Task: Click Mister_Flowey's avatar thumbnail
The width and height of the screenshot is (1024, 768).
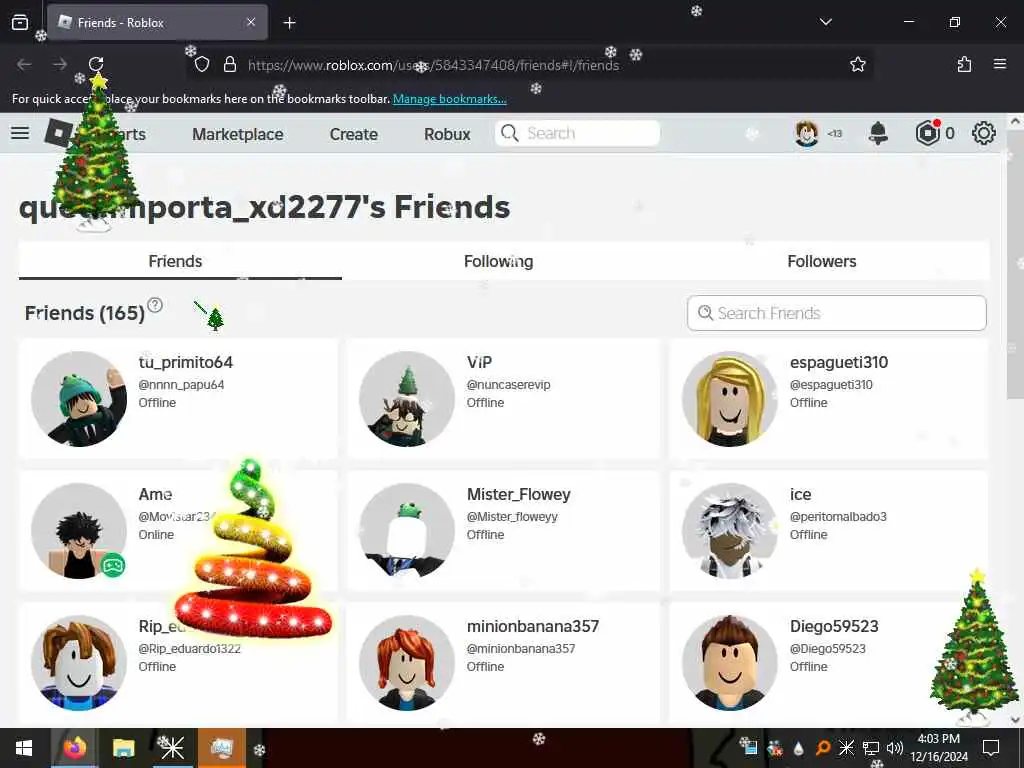Action: [x=407, y=531]
